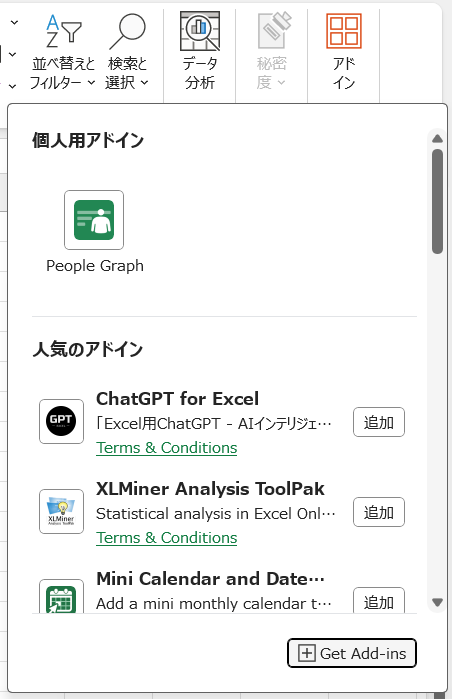Expand the 検索と選択 dropdown chevron
Viewport: 452px width, 699px height.
click(144, 82)
